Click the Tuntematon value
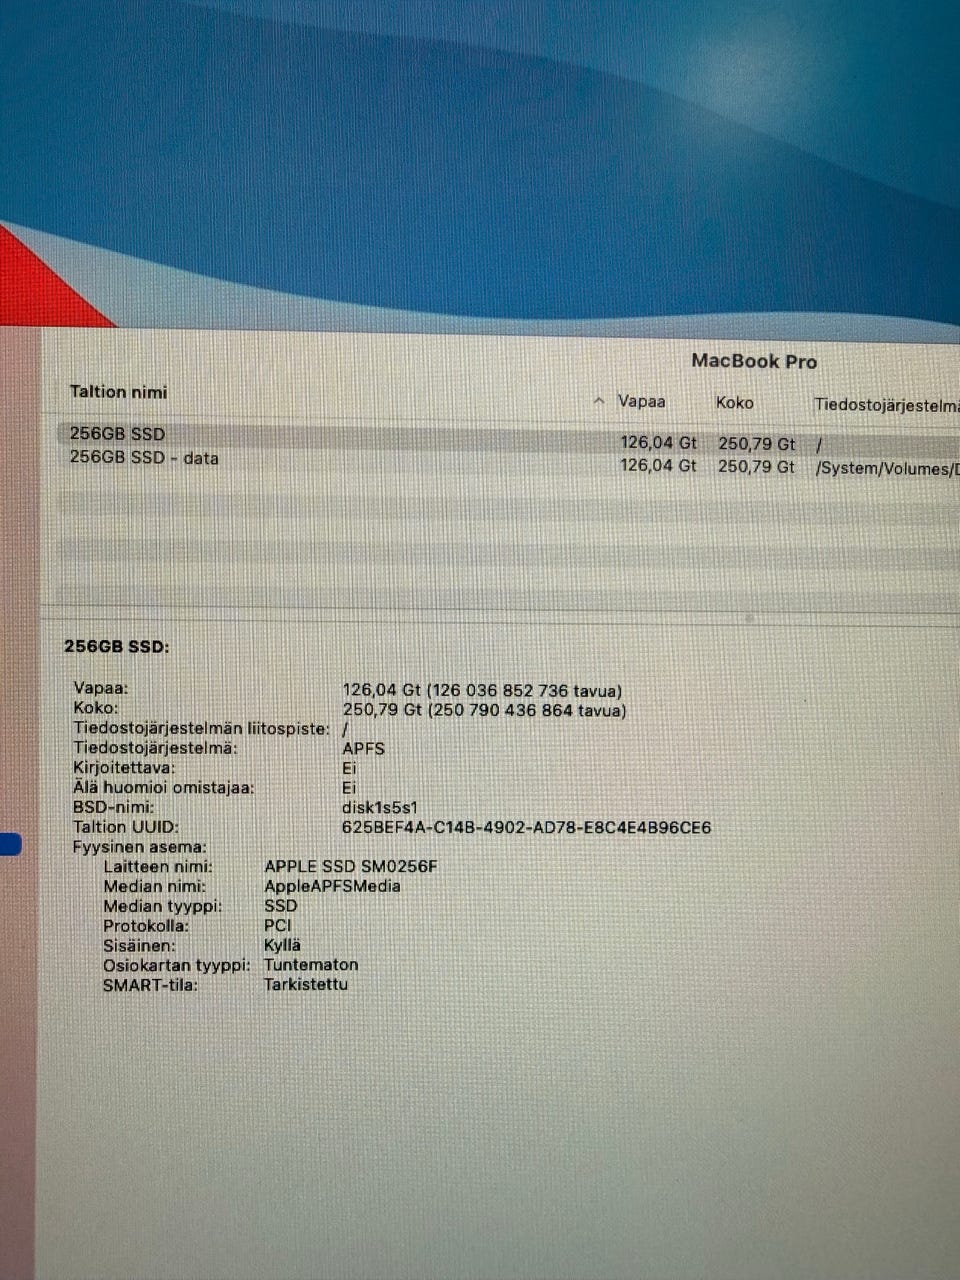The image size is (960, 1280). pyautogui.click(x=311, y=965)
